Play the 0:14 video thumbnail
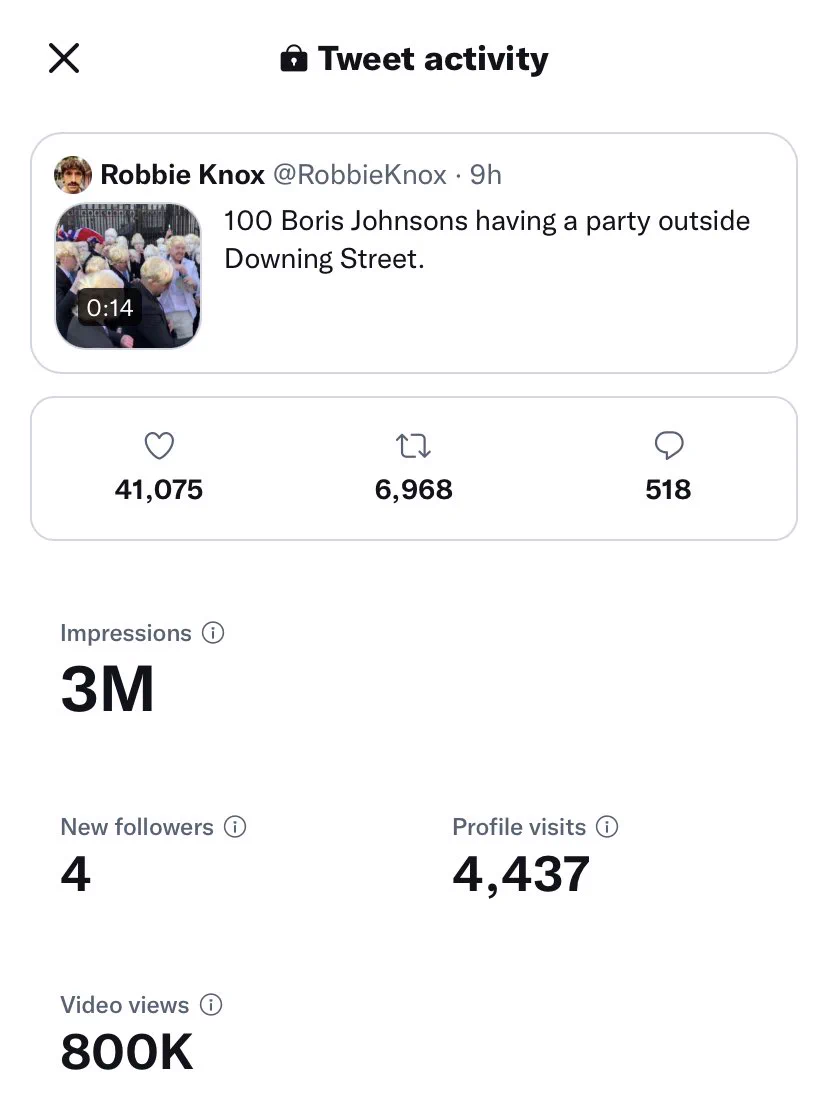The image size is (828, 1117). (128, 276)
